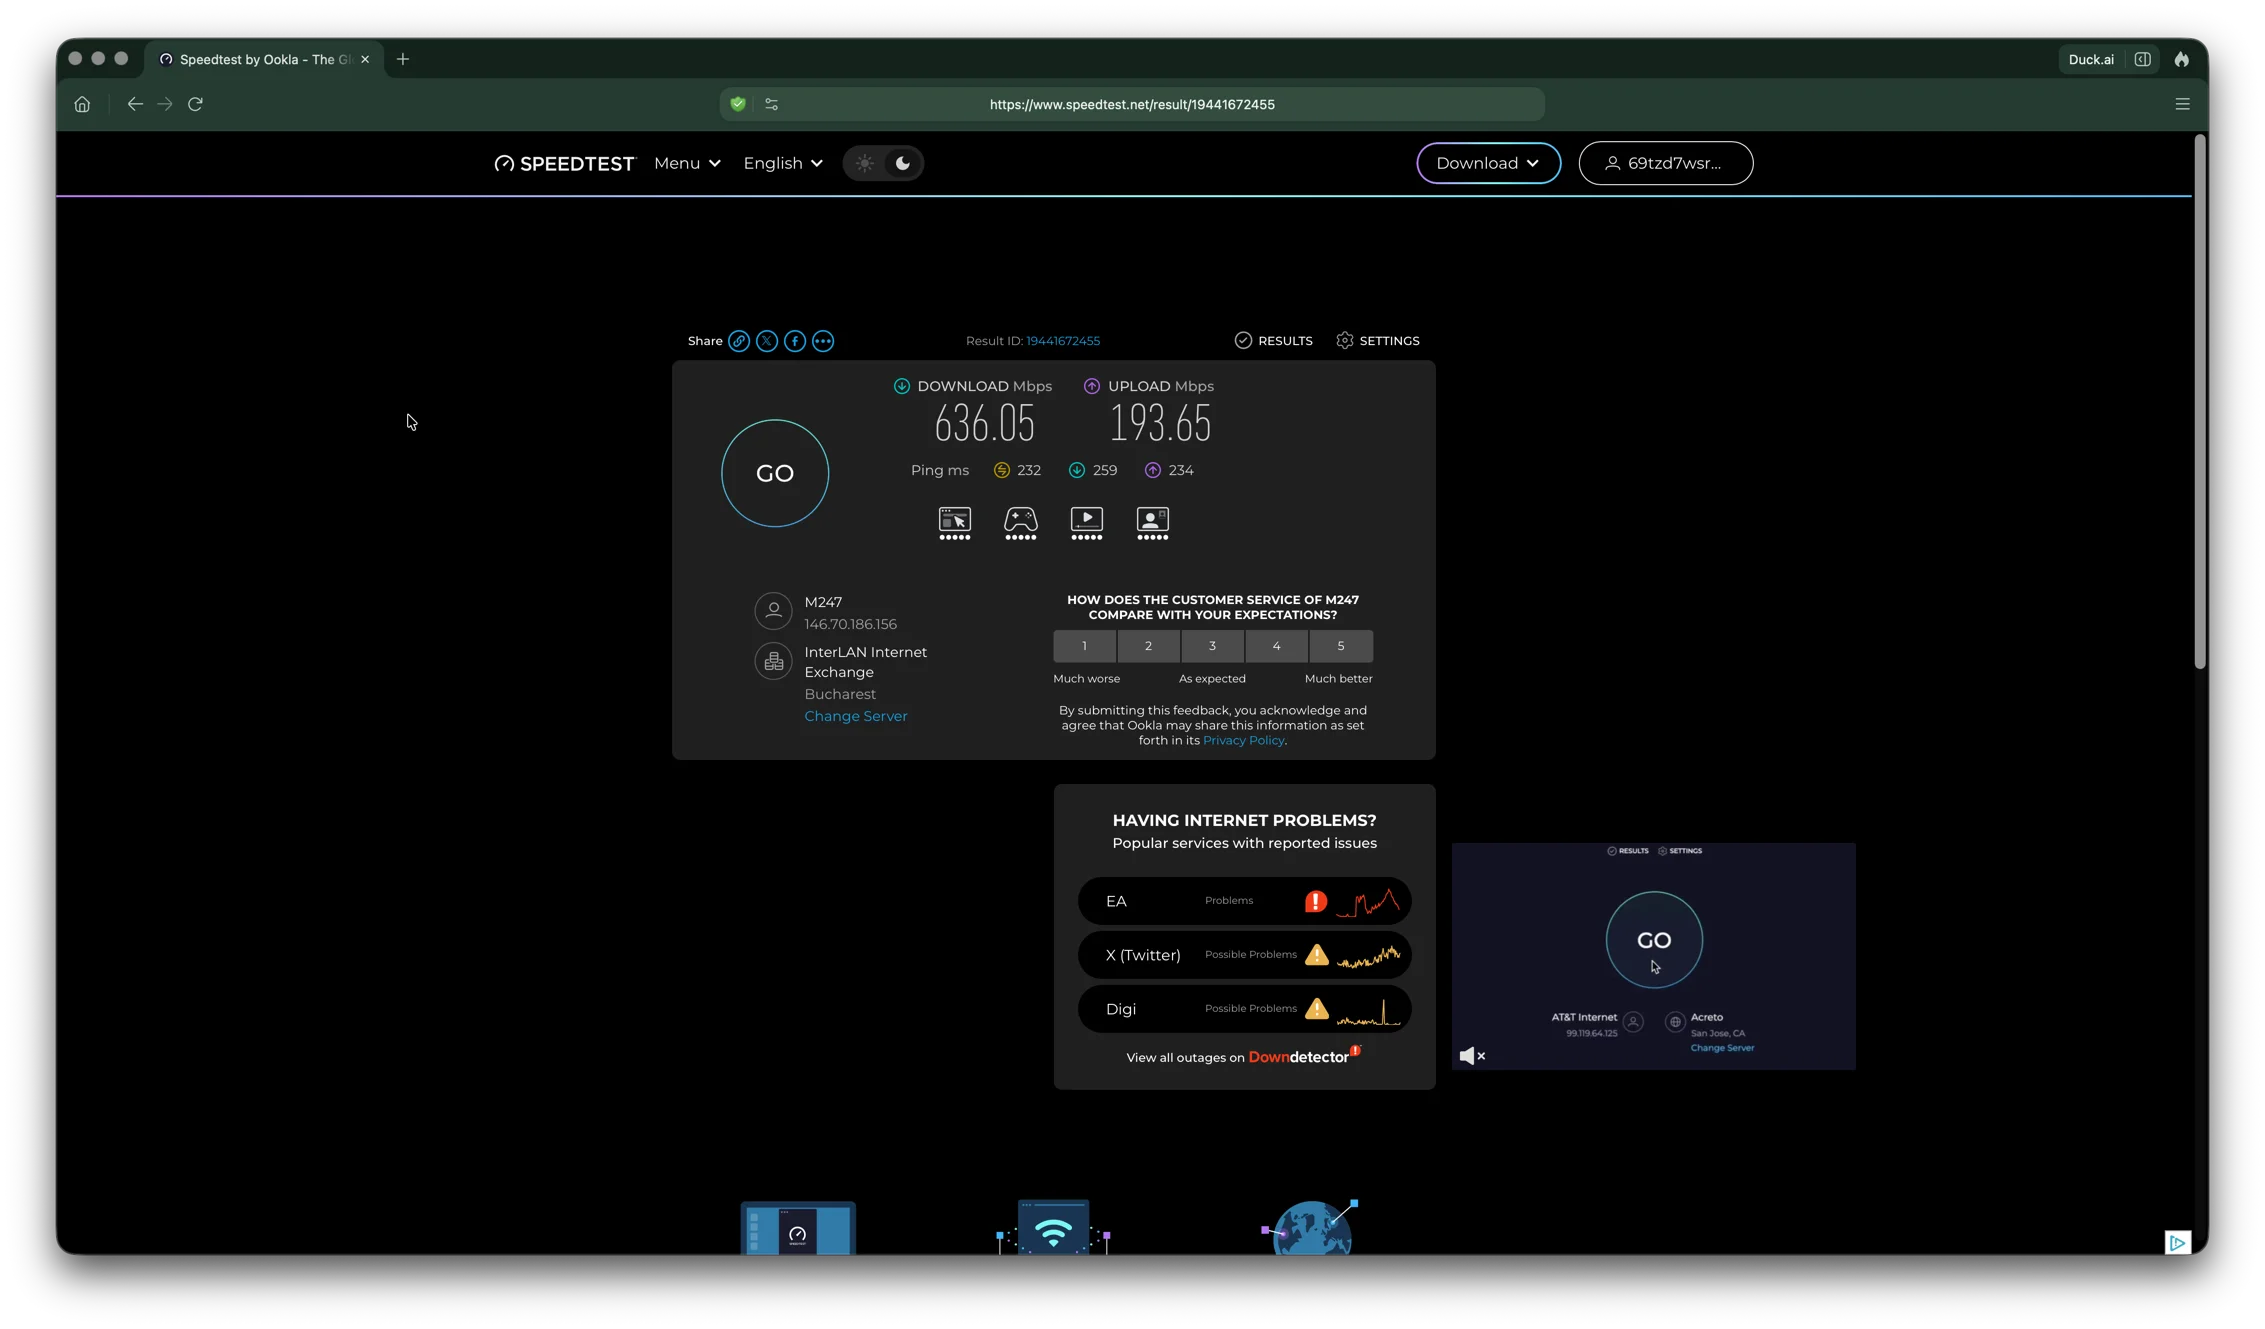
Task: Close the Speedtest browser tab
Action: point(365,59)
